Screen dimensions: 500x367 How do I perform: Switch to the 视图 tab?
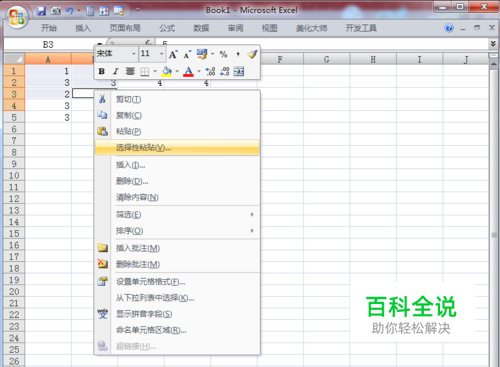pos(269,28)
